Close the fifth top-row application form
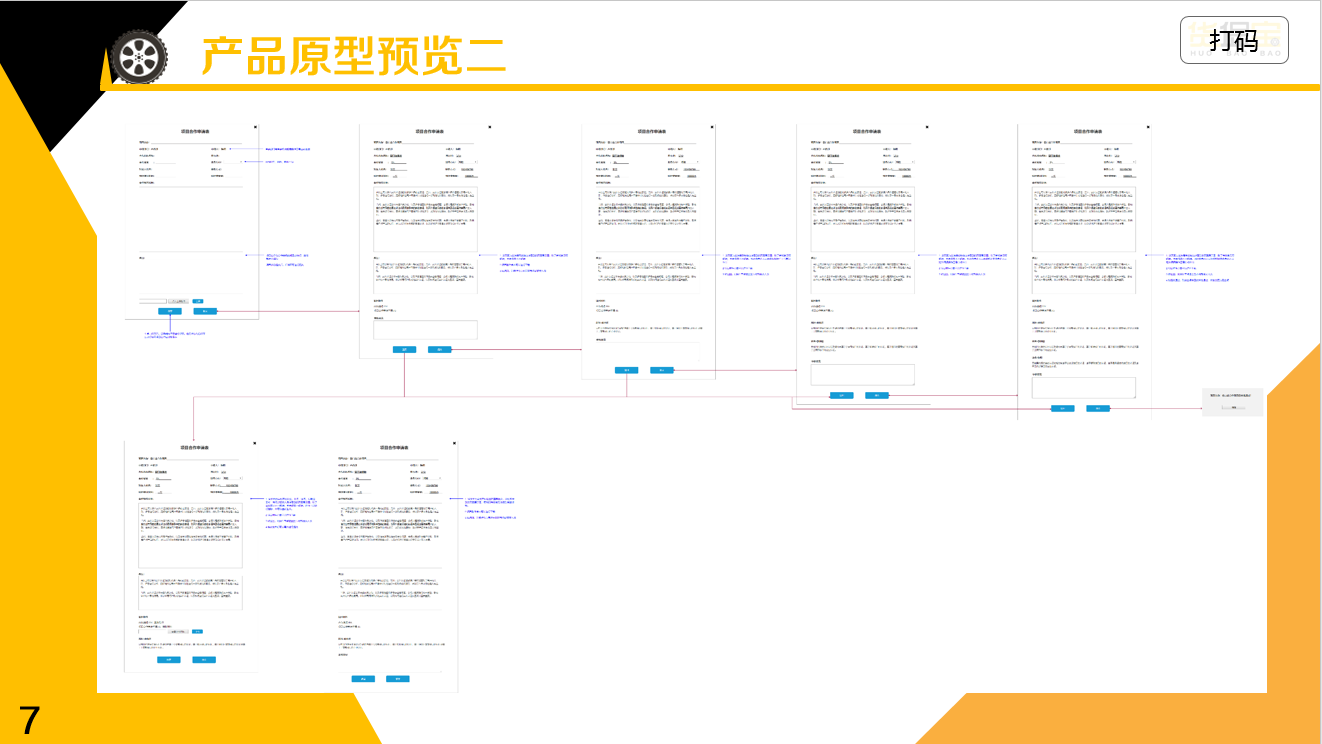This screenshot has width=1322, height=744. pyautogui.click(x=1148, y=127)
